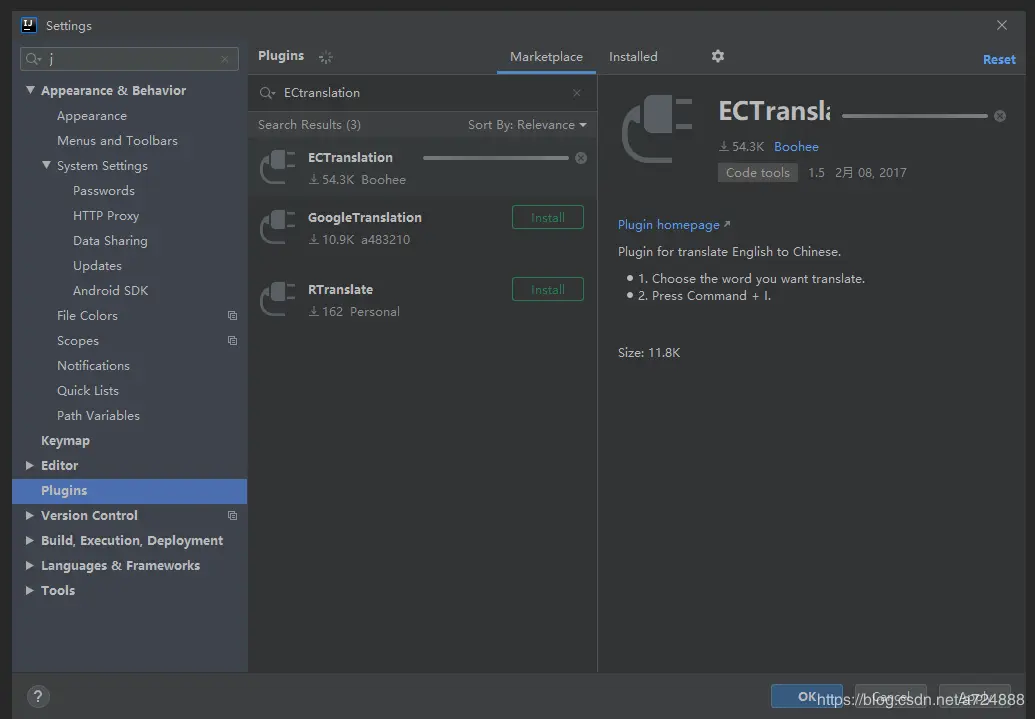Click the plugin search magnifier icon
1035x719 pixels.
[267, 93]
